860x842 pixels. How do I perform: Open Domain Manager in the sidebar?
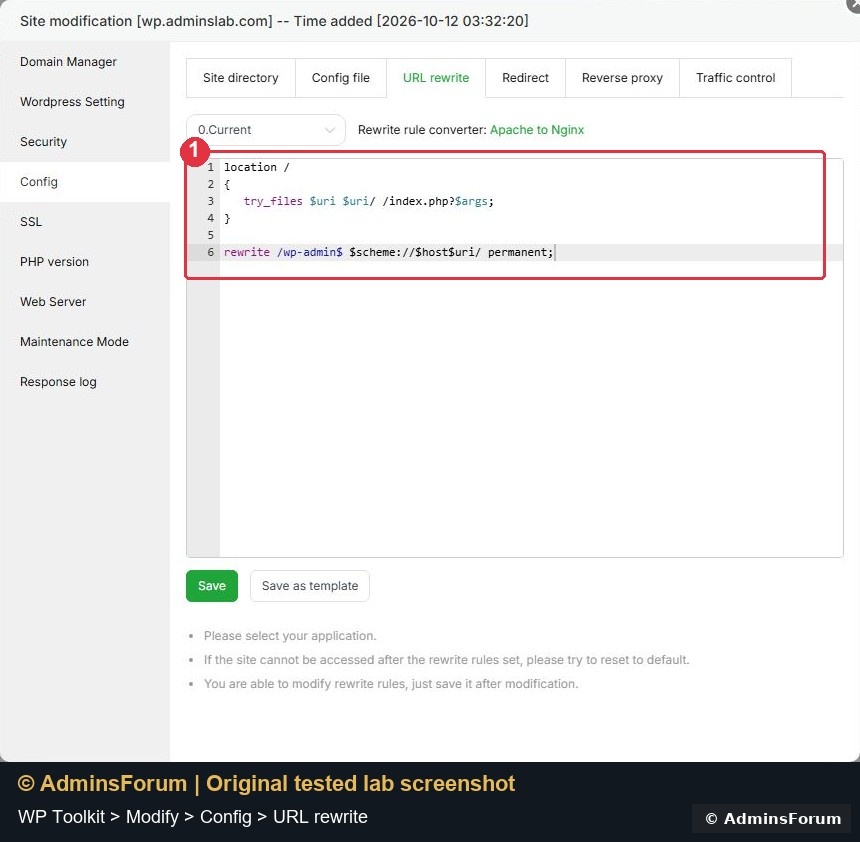68,62
